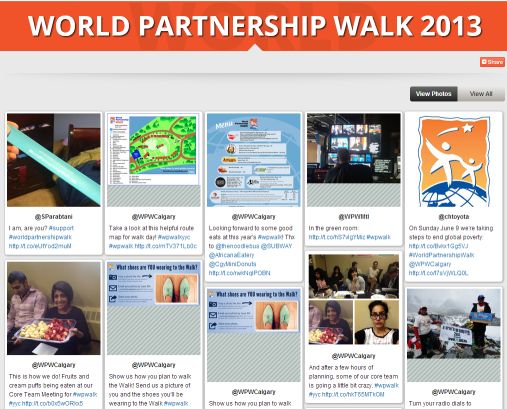This screenshot has height=409, width=507.
Task: Switch to the View All tab
Action: click(x=481, y=94)
